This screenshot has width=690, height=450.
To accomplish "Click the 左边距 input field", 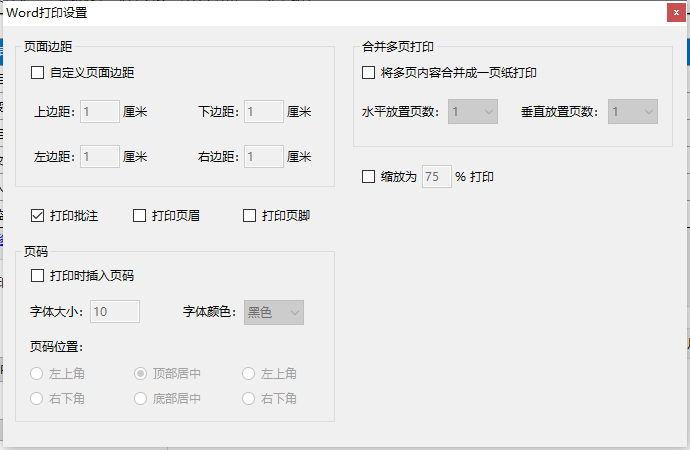I will [x=100, y=157].
